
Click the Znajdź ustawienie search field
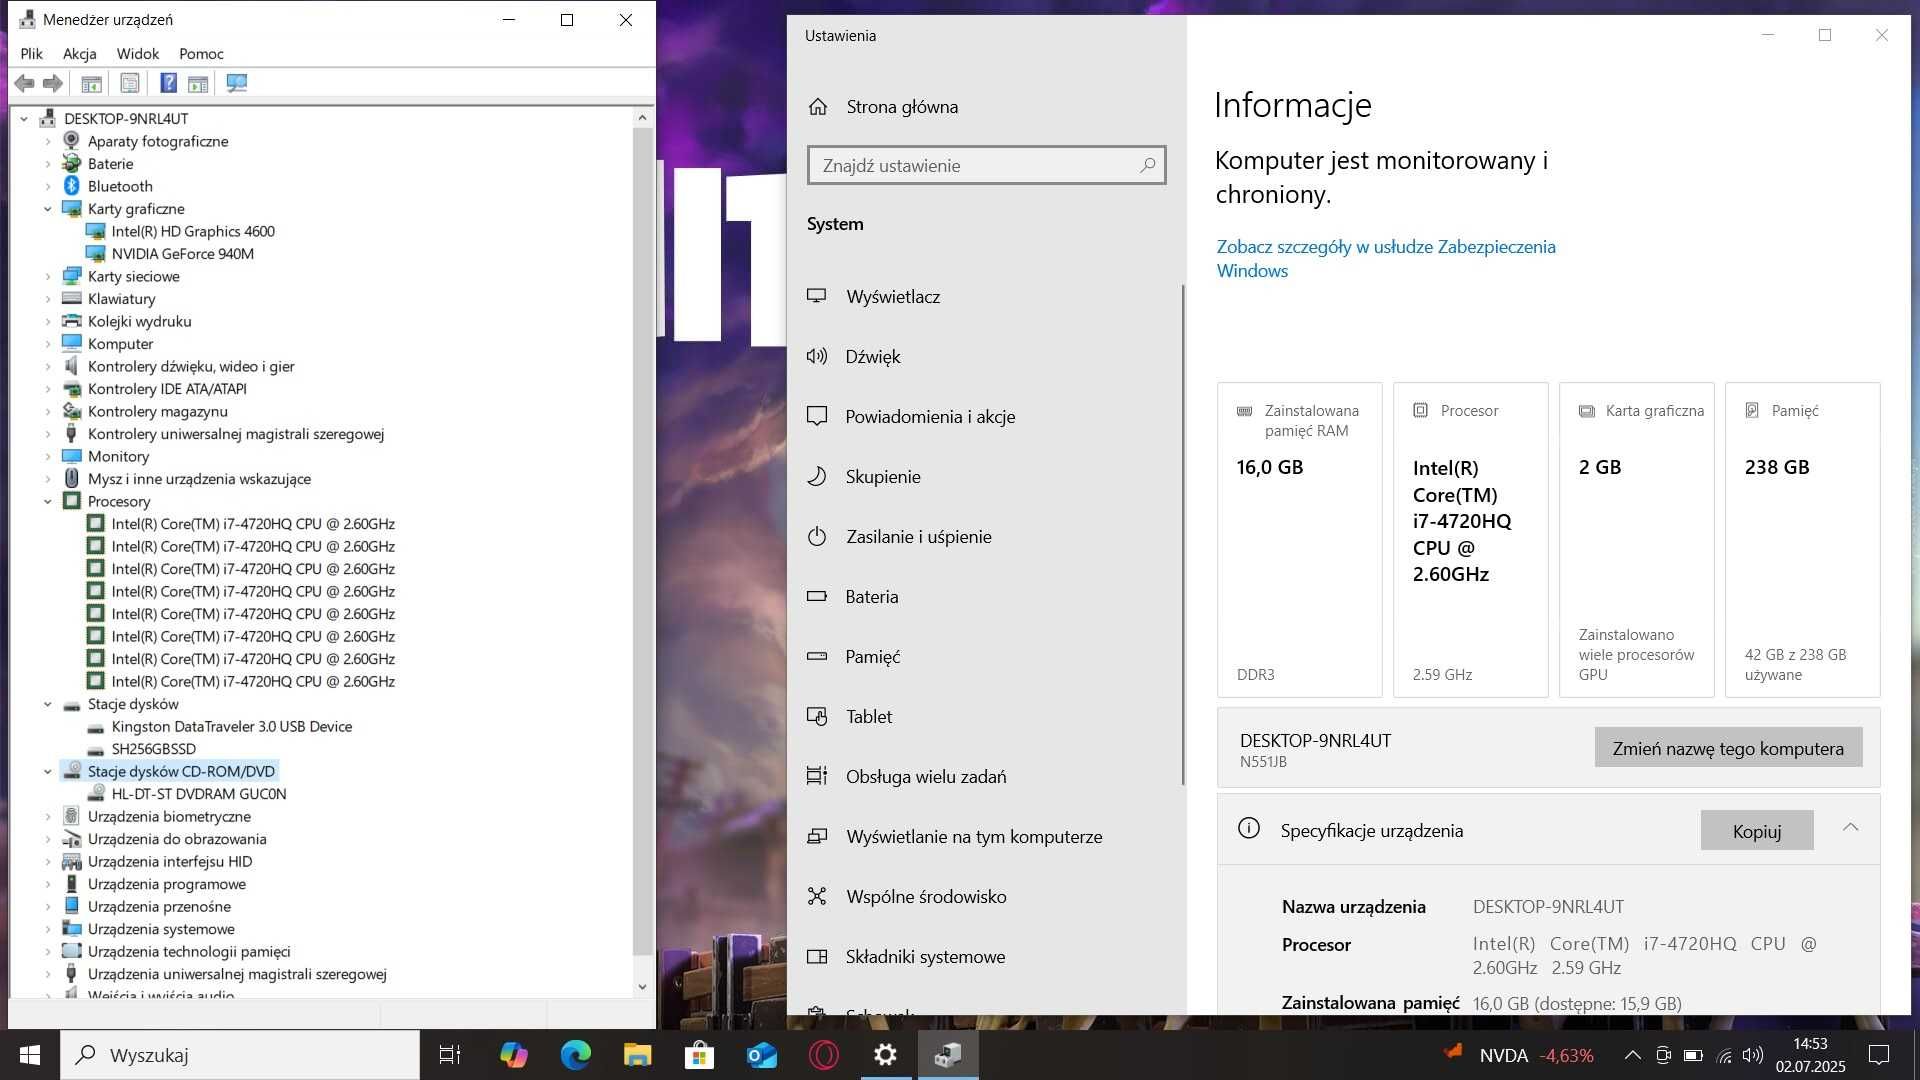tap(986, 165)
